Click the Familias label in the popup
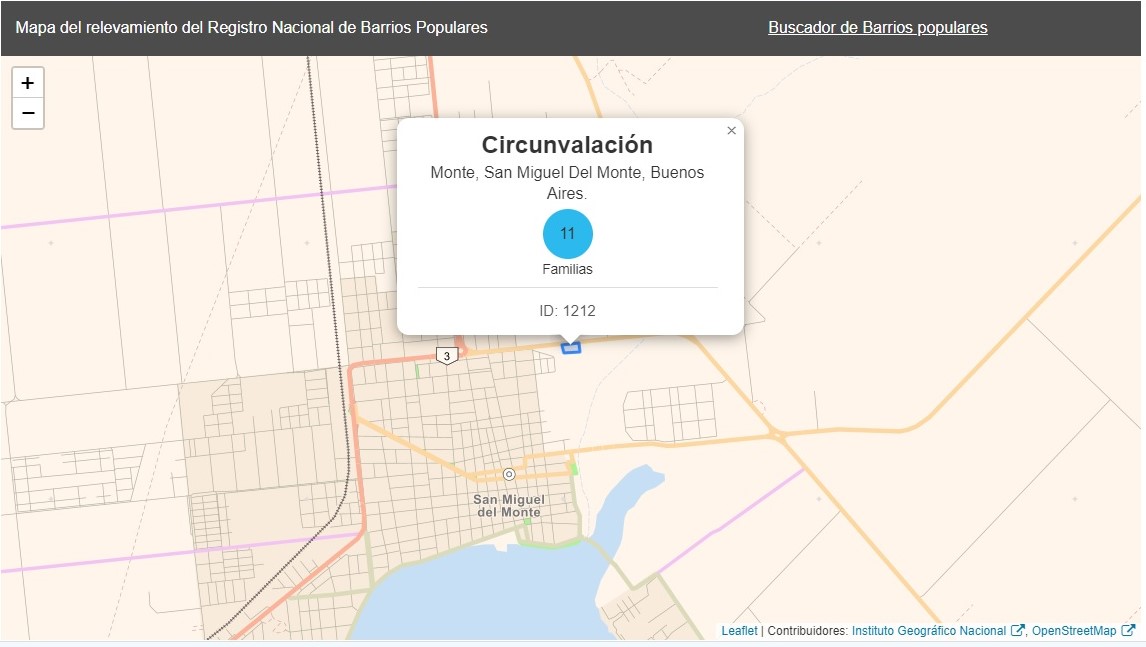This screenshot has height=647, width=1146. pyautogui.click(x=567, y=269)
